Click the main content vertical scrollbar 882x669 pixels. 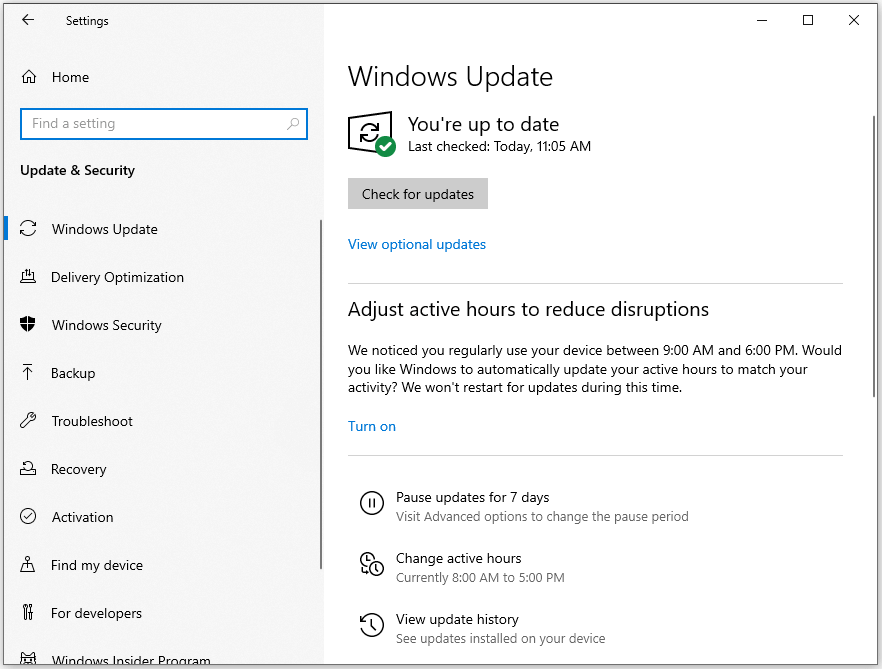tap(874, 256)
